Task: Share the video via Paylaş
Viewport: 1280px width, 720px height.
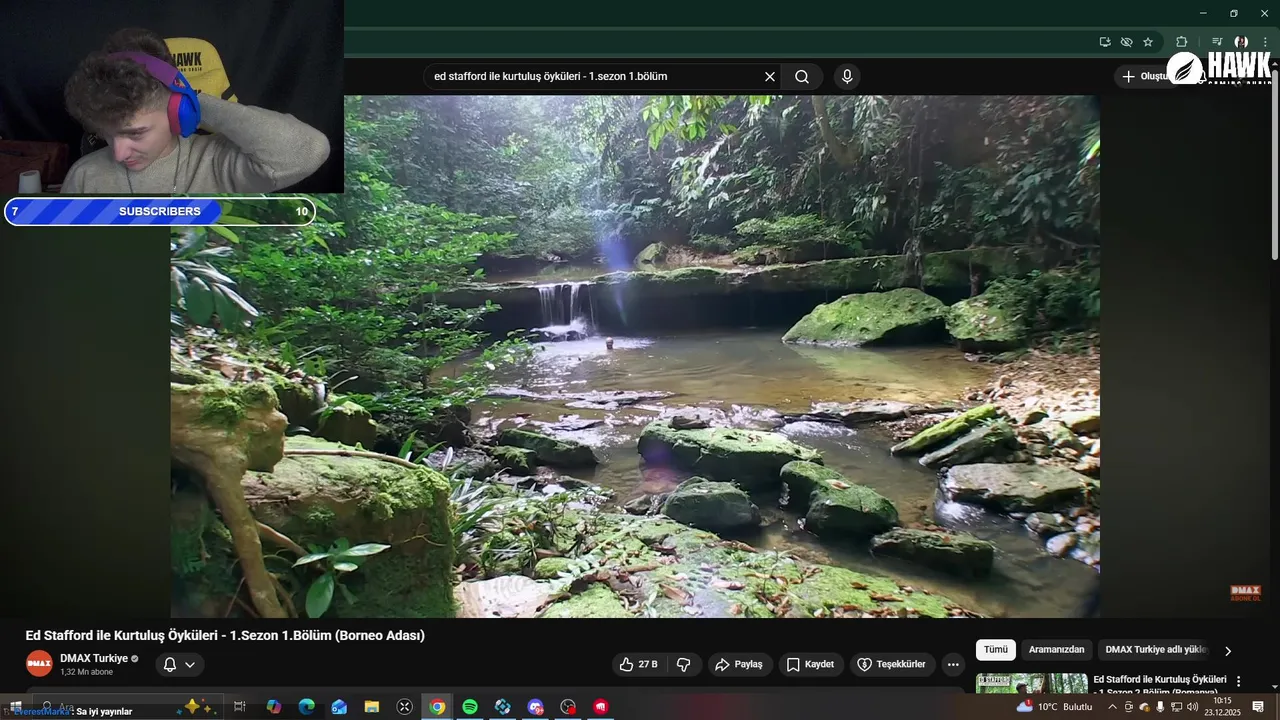Action: (740, 664)
